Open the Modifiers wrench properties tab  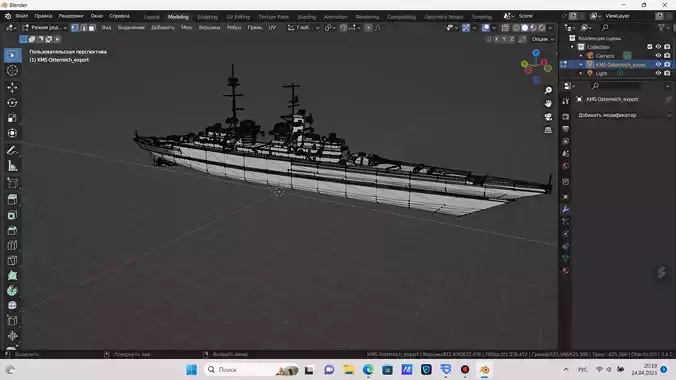pyautogui.click(x=566, y=209)
